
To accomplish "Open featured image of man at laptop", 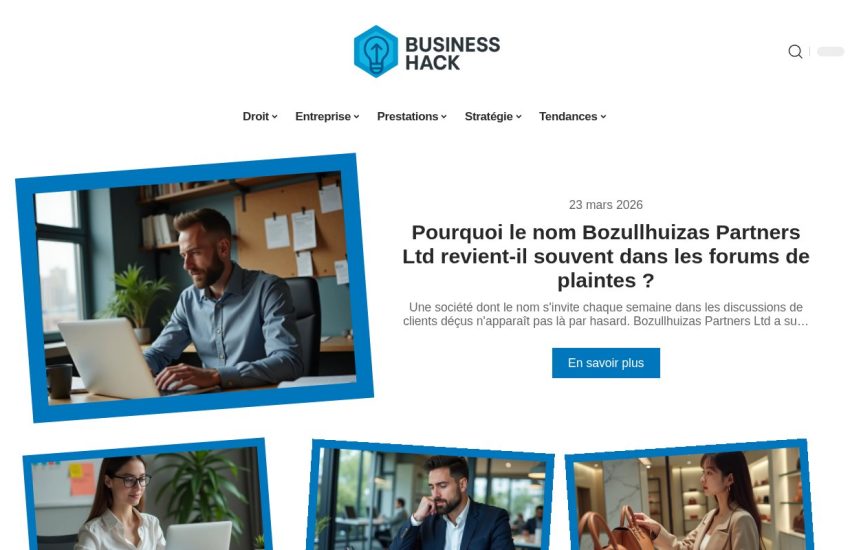I will coord(195,288).
